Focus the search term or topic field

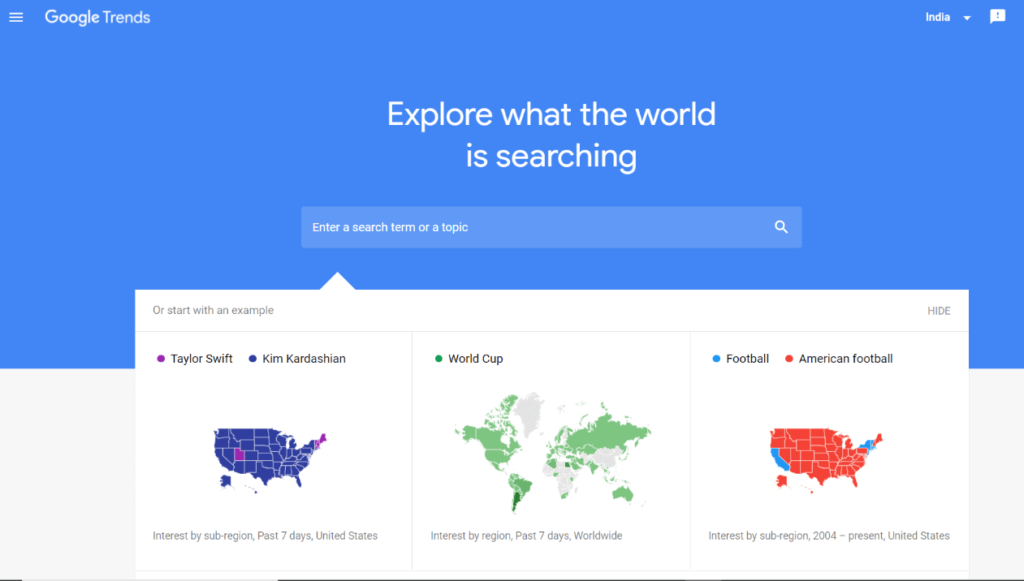(551, 227)
